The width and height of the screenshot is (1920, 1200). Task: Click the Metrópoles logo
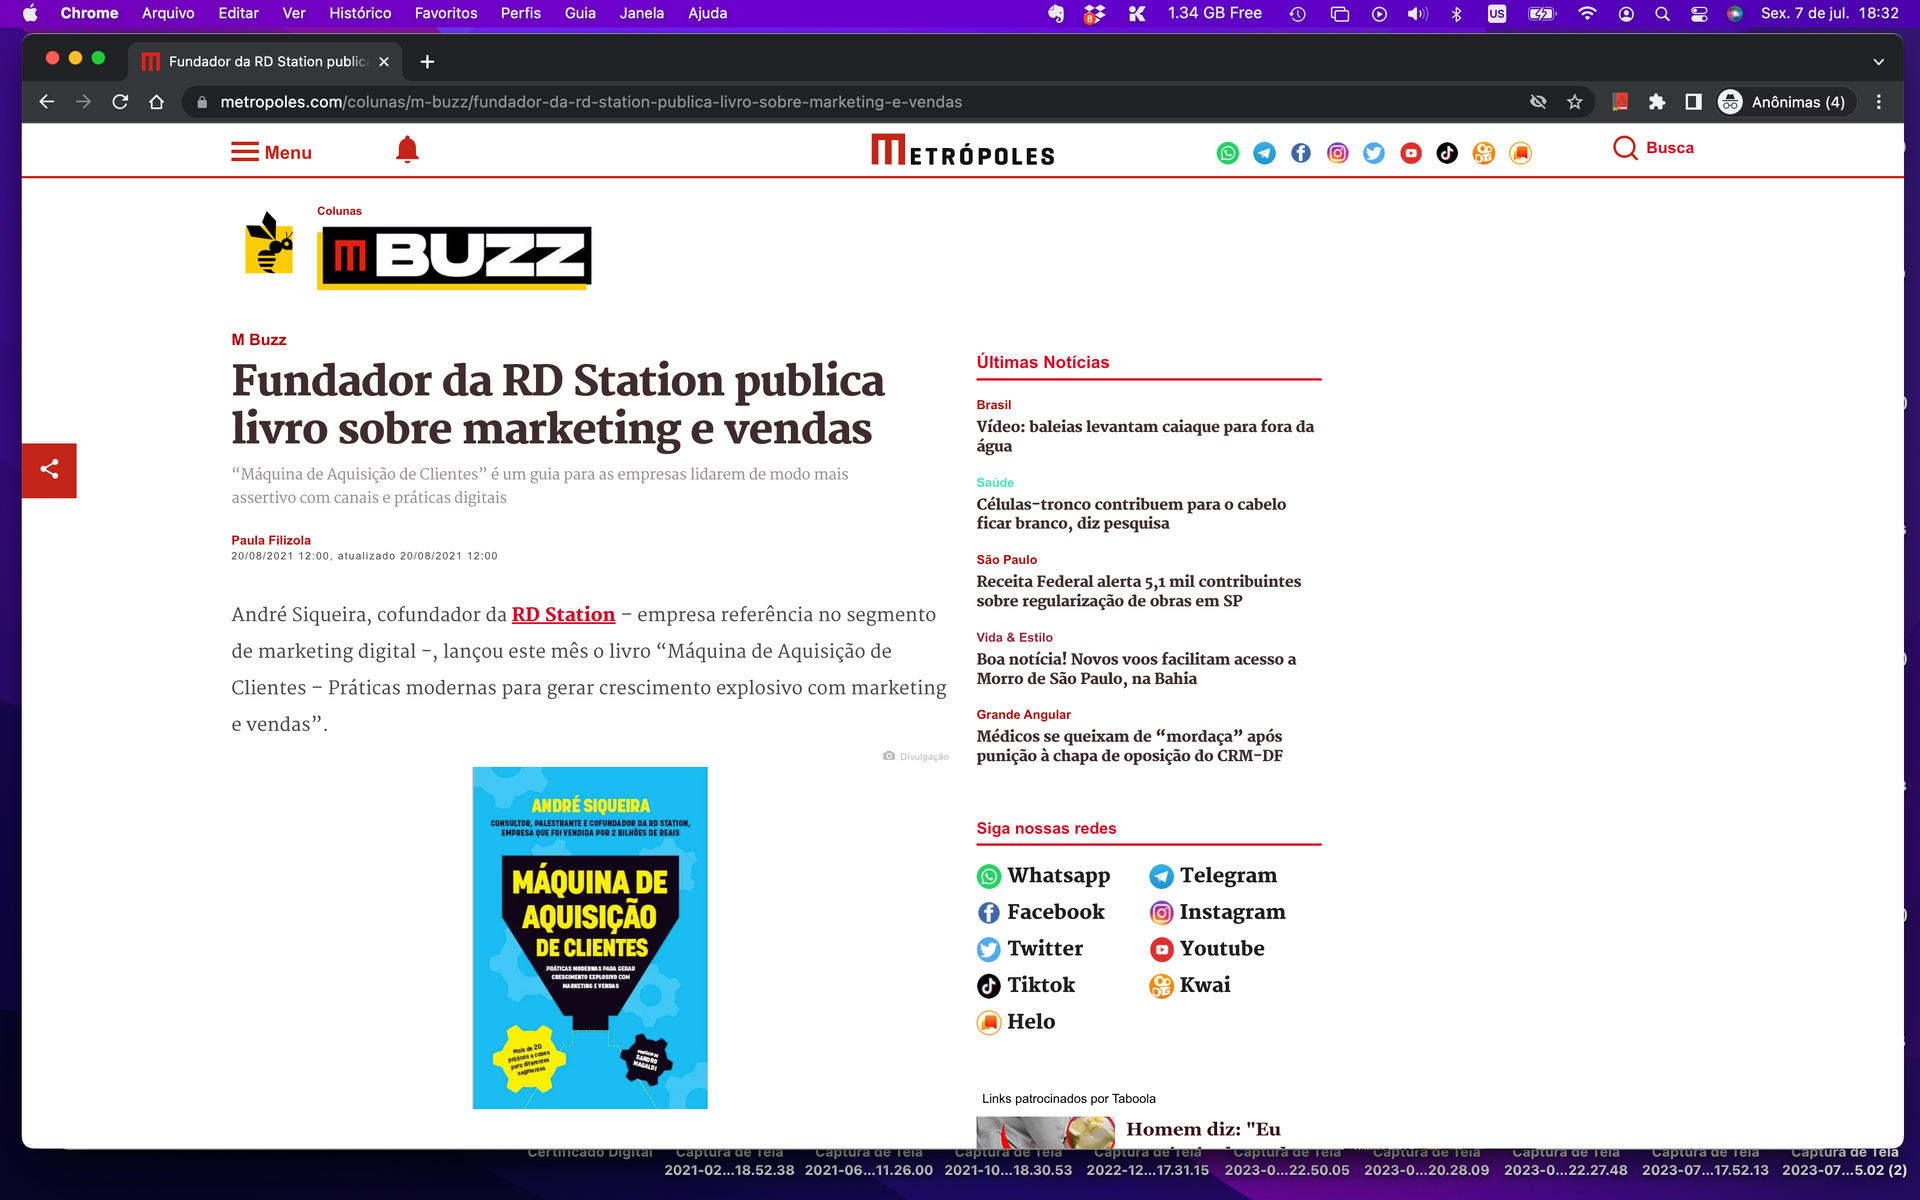coord(963,150)
